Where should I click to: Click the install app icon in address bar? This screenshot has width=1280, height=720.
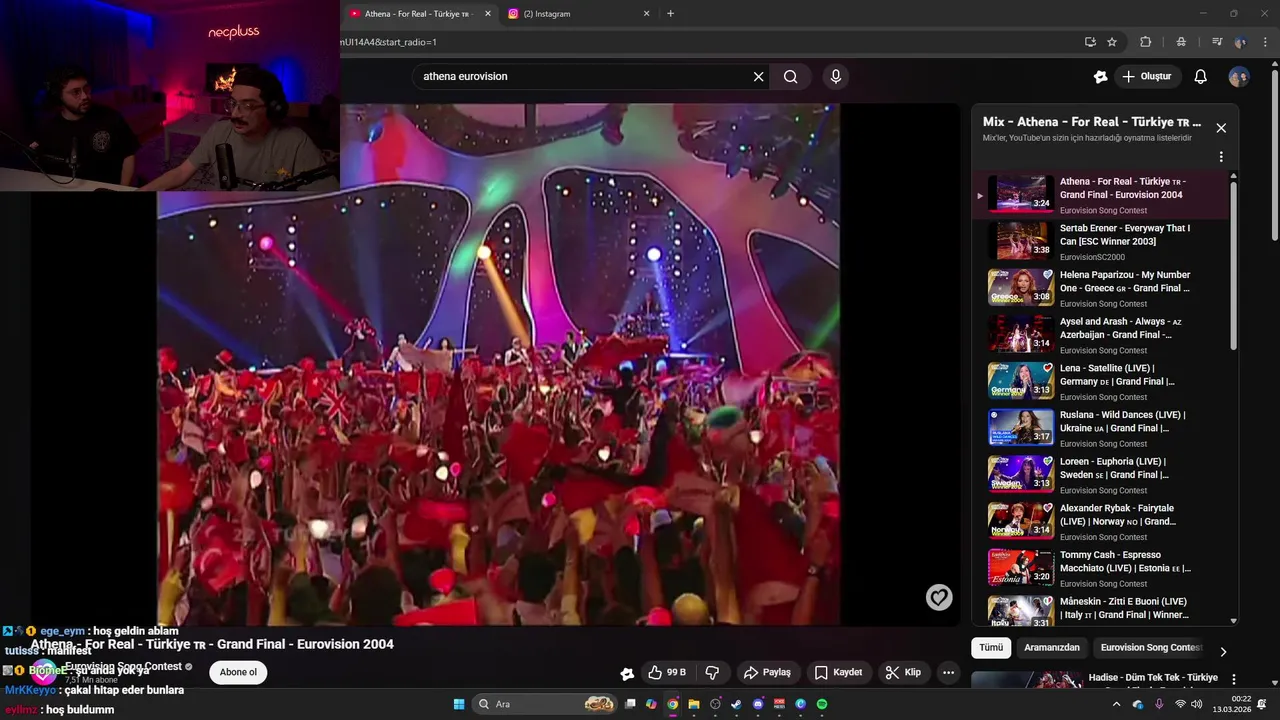pyautogui.click(x=1090, y=42)
